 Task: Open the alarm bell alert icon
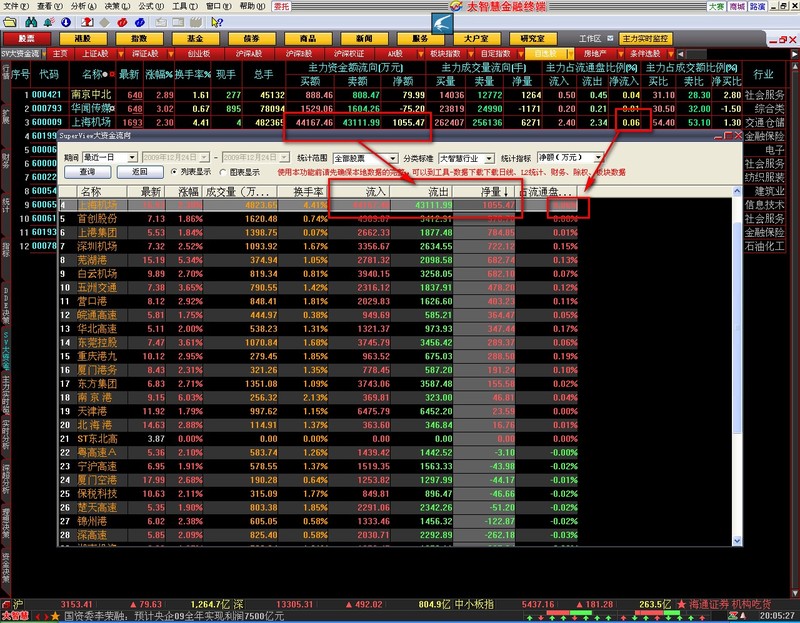pos(48,22)
